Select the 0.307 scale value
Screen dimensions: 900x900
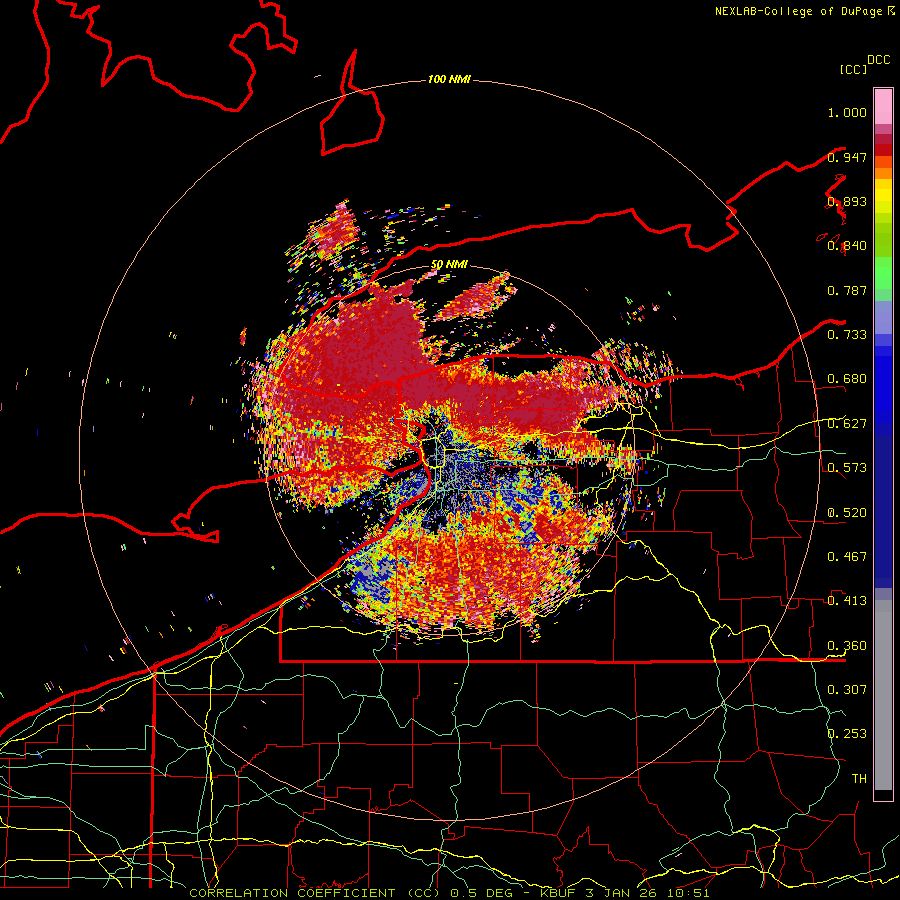(847, 689)
